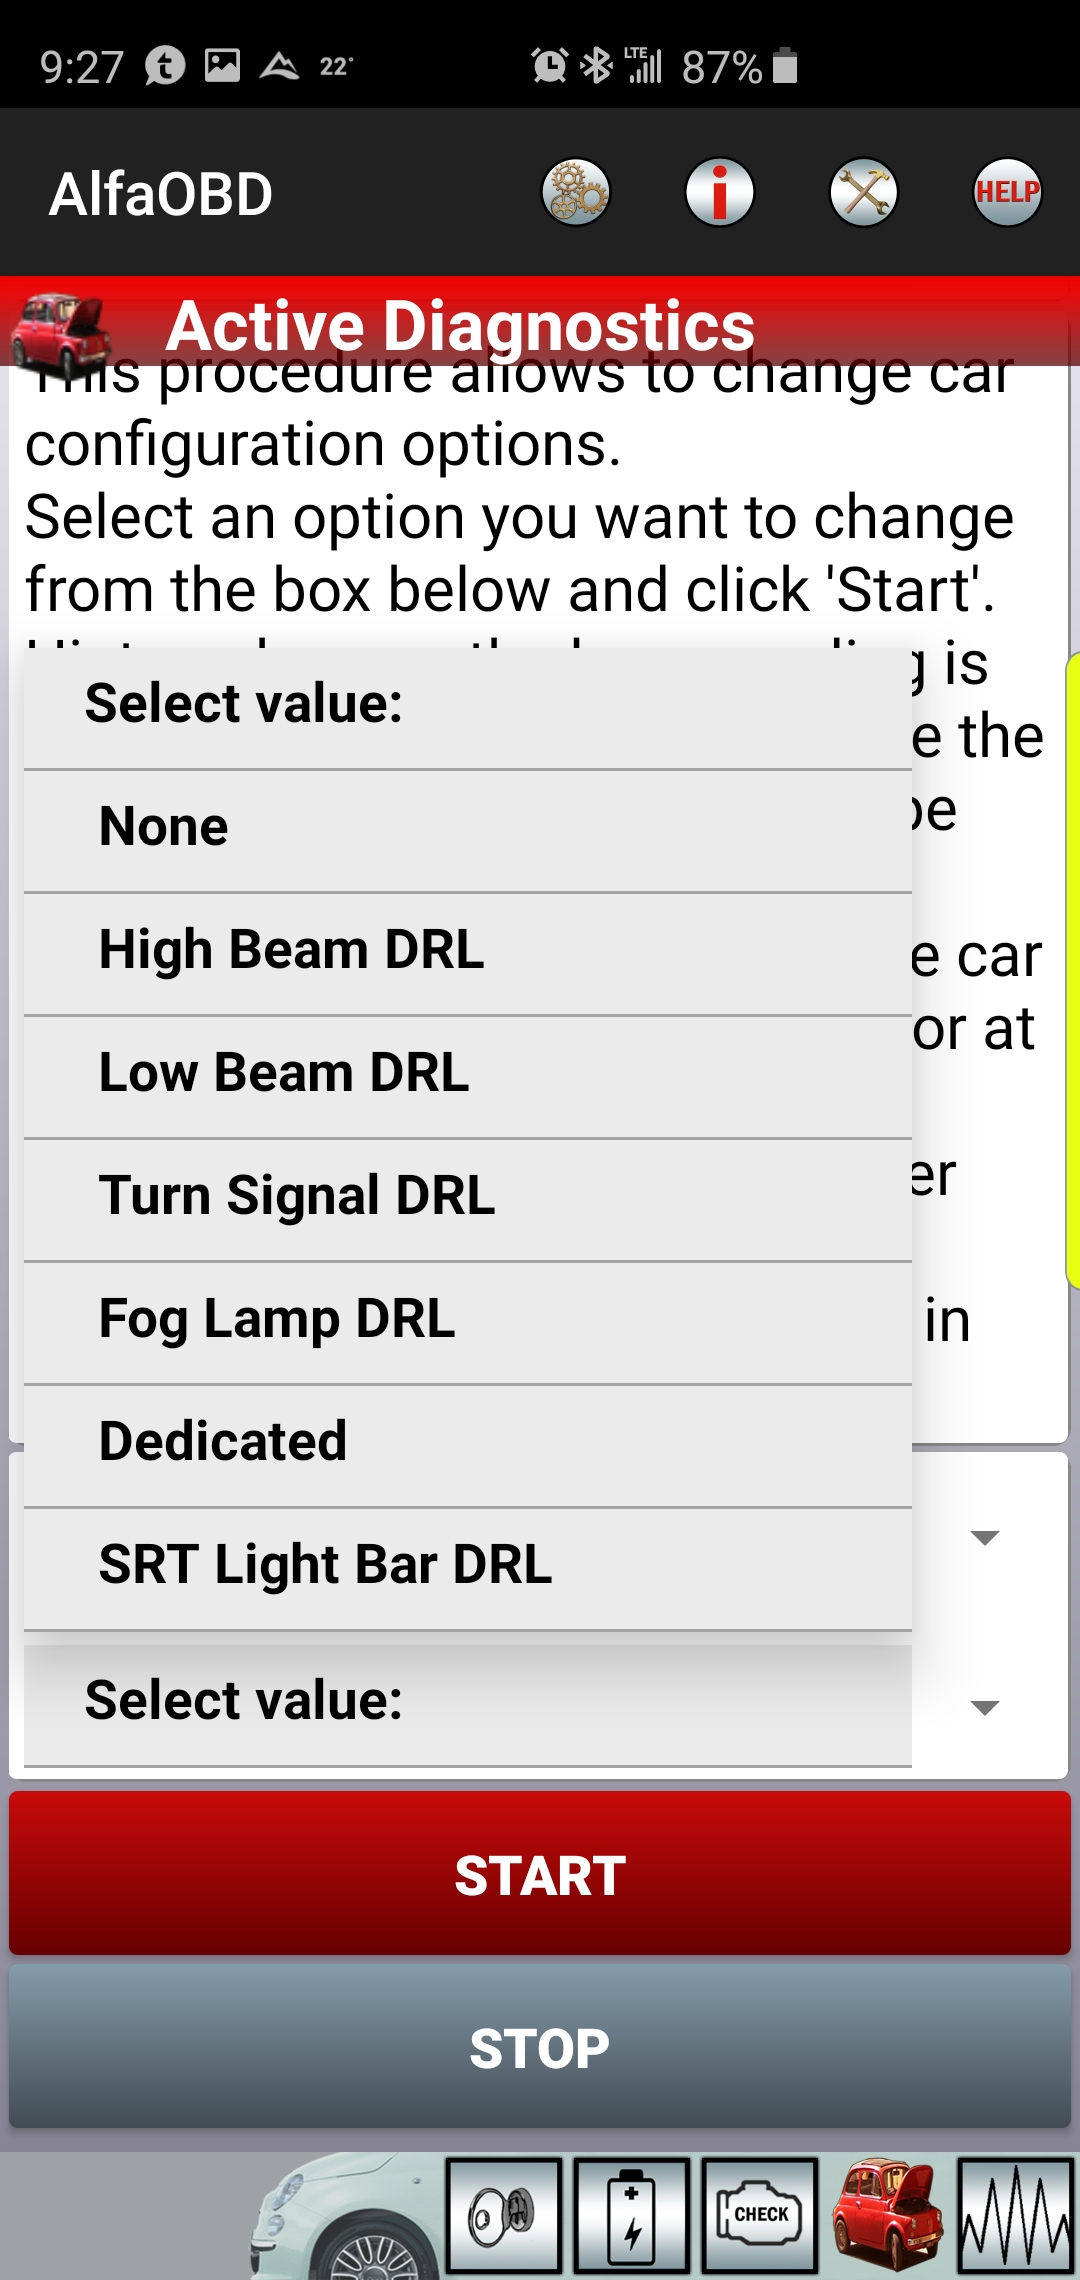Open the HELP icon
The height and width of the screenshot is (2280, 1080).
(1008, 192)
